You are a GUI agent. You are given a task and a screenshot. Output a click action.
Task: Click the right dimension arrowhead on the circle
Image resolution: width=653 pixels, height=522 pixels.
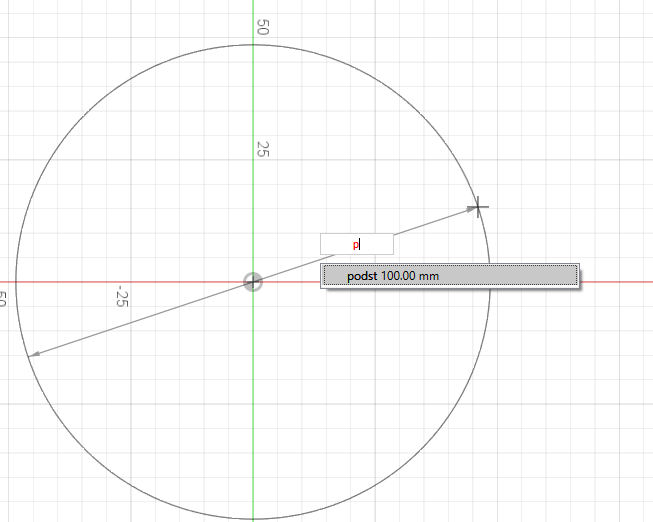coord(472,210)
